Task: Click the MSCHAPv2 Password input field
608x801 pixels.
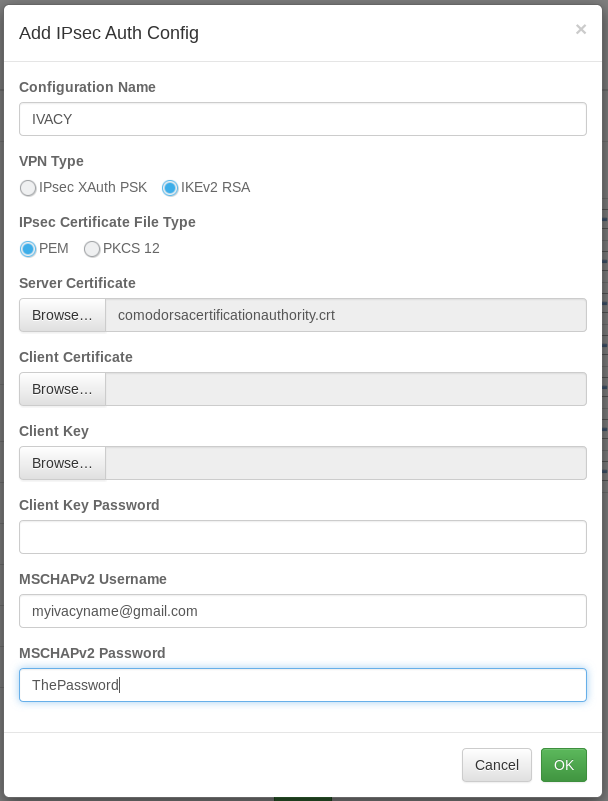Action: tap(302, 685)
